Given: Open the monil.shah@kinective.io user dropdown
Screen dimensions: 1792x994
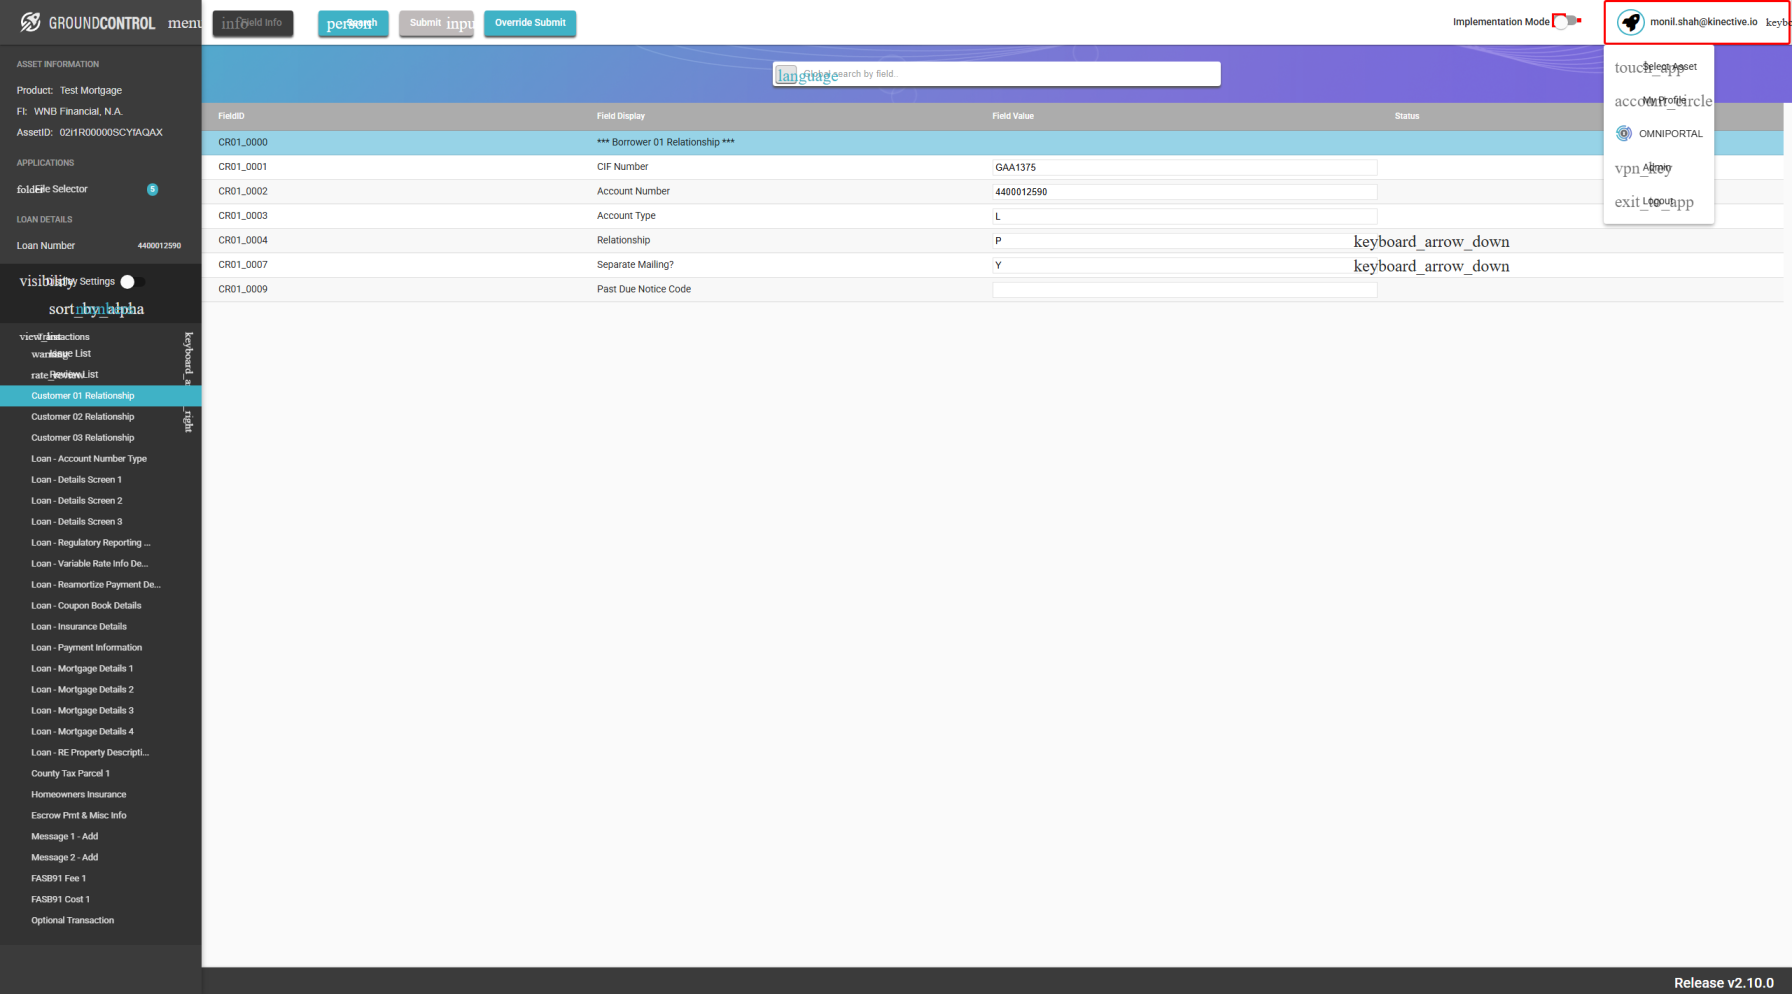Looking at the screenshot, I should (1697, 22).
